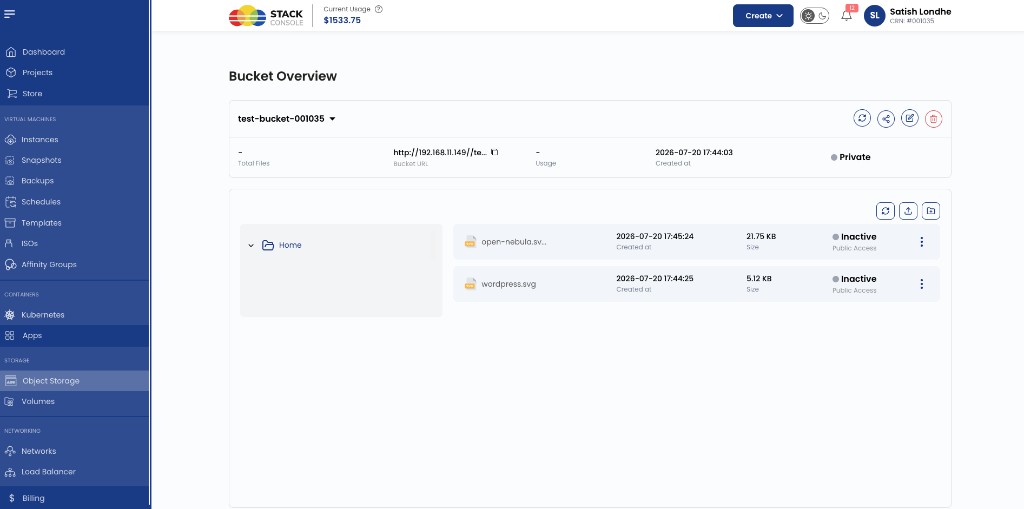Image resolution: width=1024 pixels, height=509 pixels.
Task: Open the test-bucket-001035 bucket selector
Action: (x=287, y=119)
